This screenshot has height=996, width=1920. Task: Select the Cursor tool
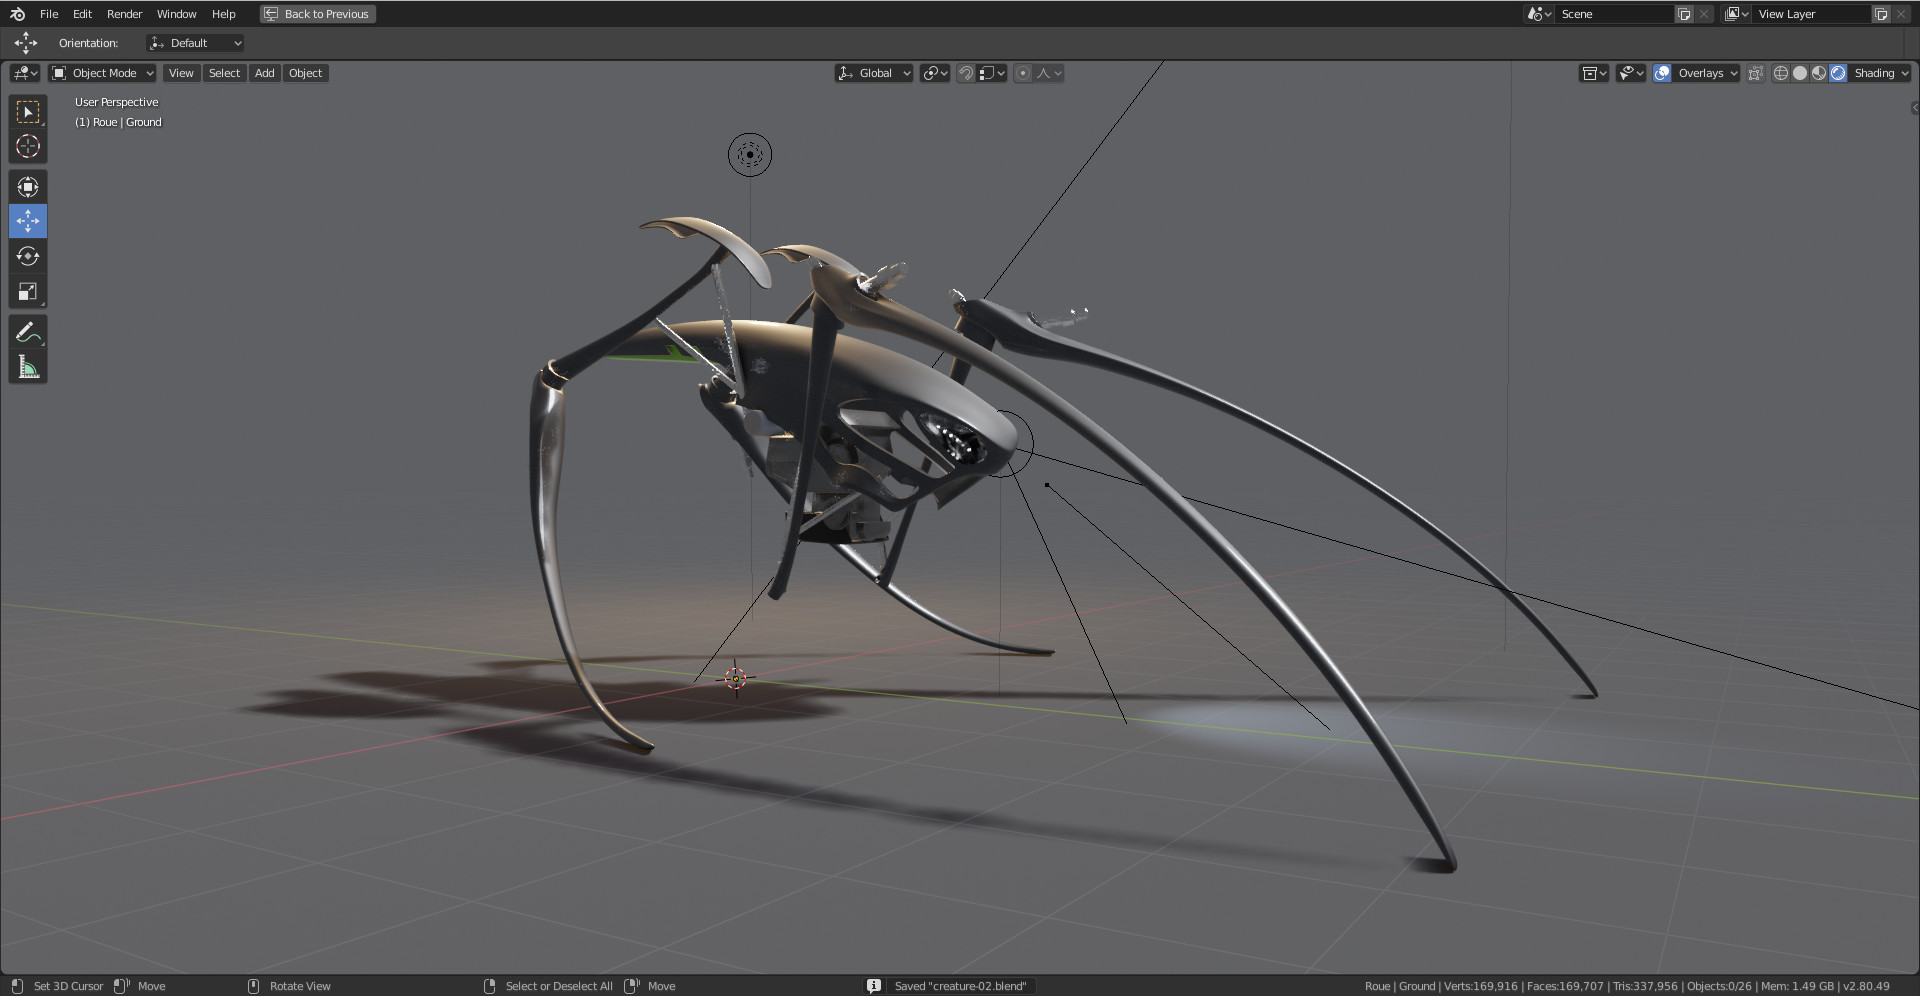(28, 146)
